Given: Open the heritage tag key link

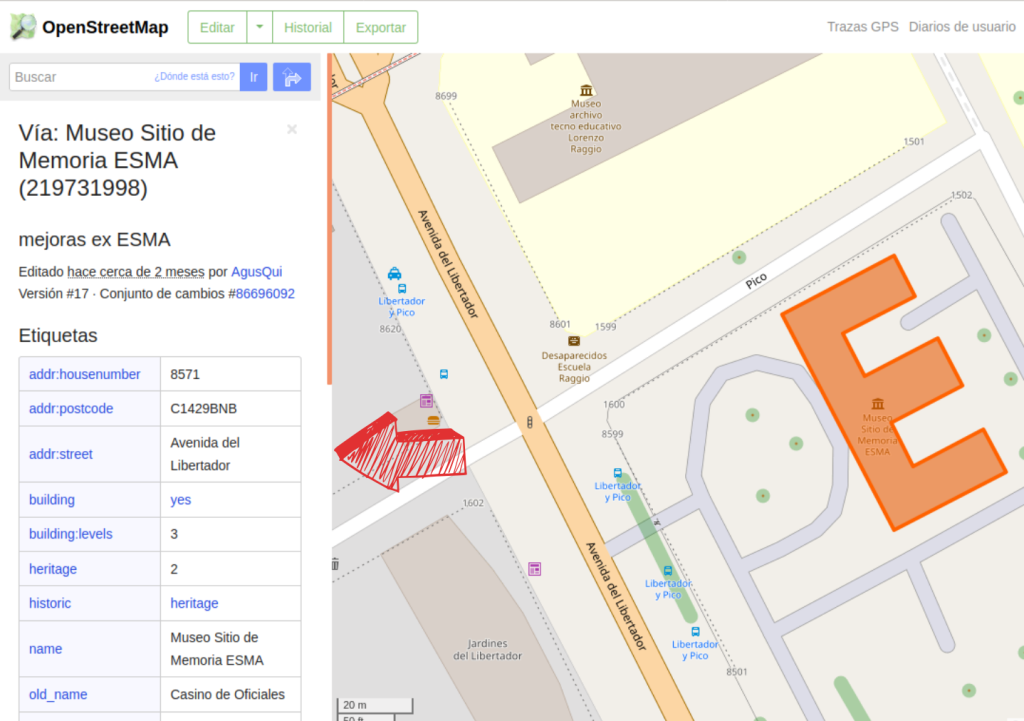Looking at the screenshot, I should pos(53,569).
